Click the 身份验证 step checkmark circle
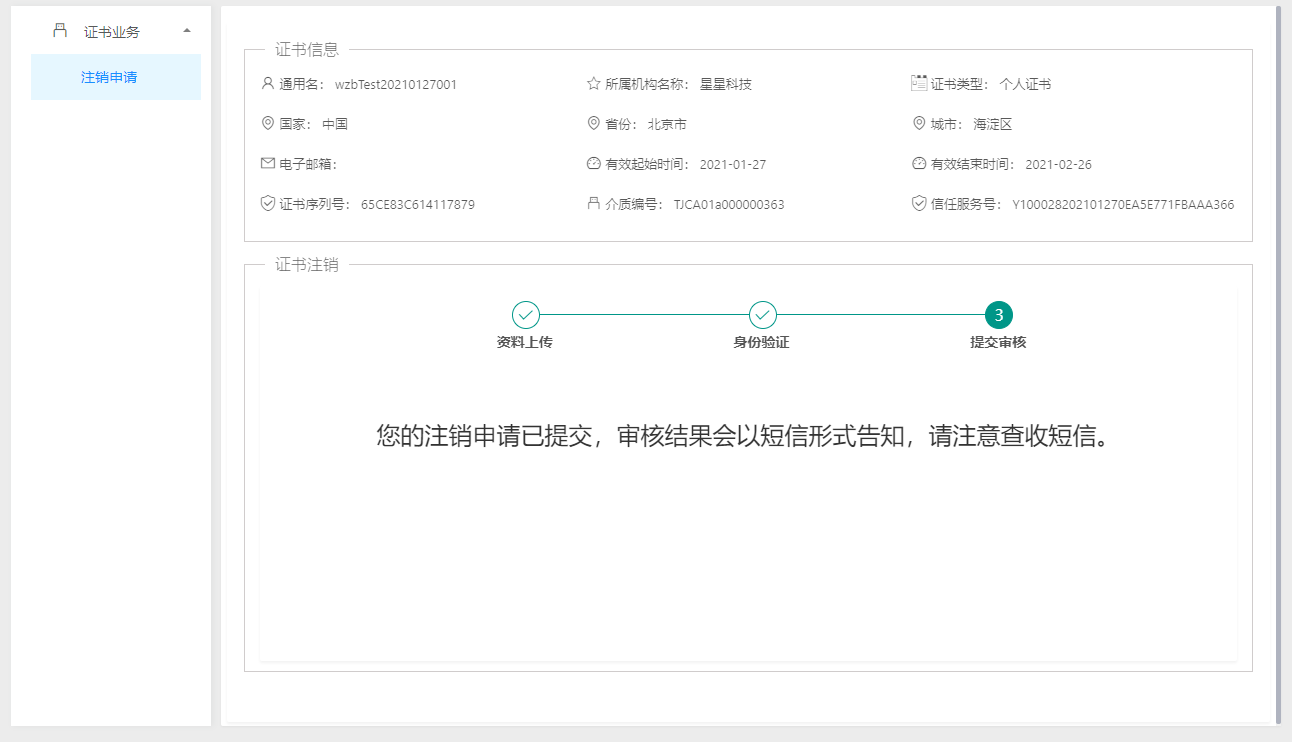The height and width of the screenshot is (742, 1292). pos(763,315)
